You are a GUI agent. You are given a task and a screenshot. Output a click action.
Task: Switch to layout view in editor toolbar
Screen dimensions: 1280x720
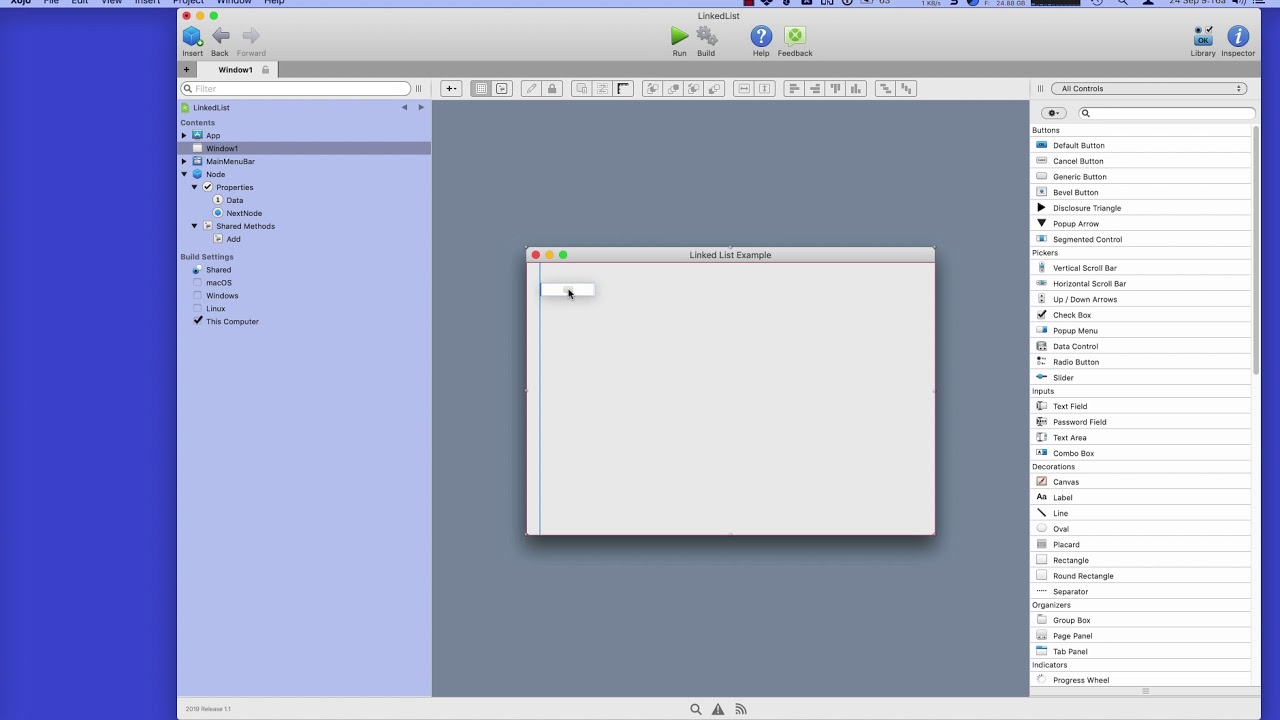click(x=481, y=89)
